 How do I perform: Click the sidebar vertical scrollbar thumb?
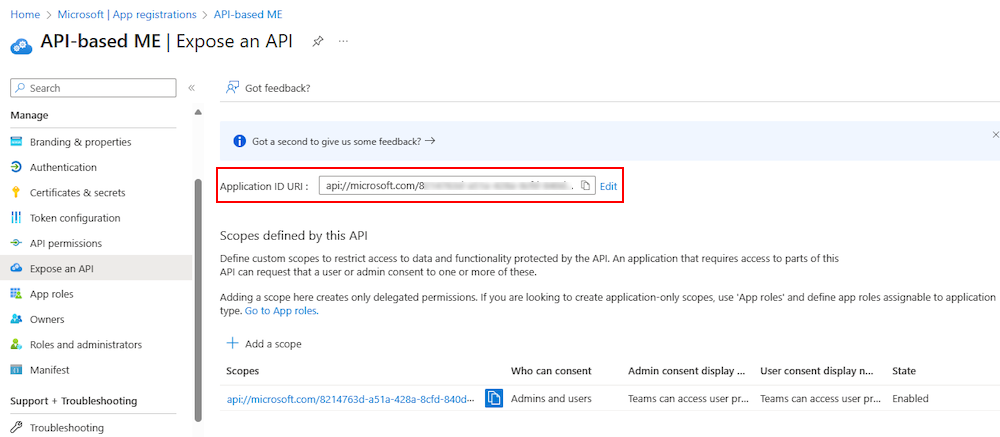point(198,300)
